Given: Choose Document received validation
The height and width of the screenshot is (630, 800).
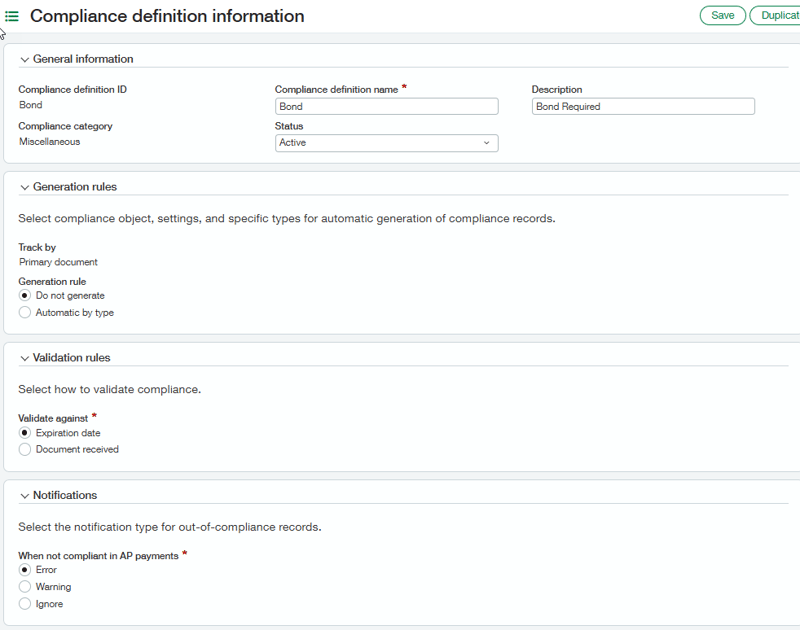Looking at the screenshot, I should pos(25,450).
